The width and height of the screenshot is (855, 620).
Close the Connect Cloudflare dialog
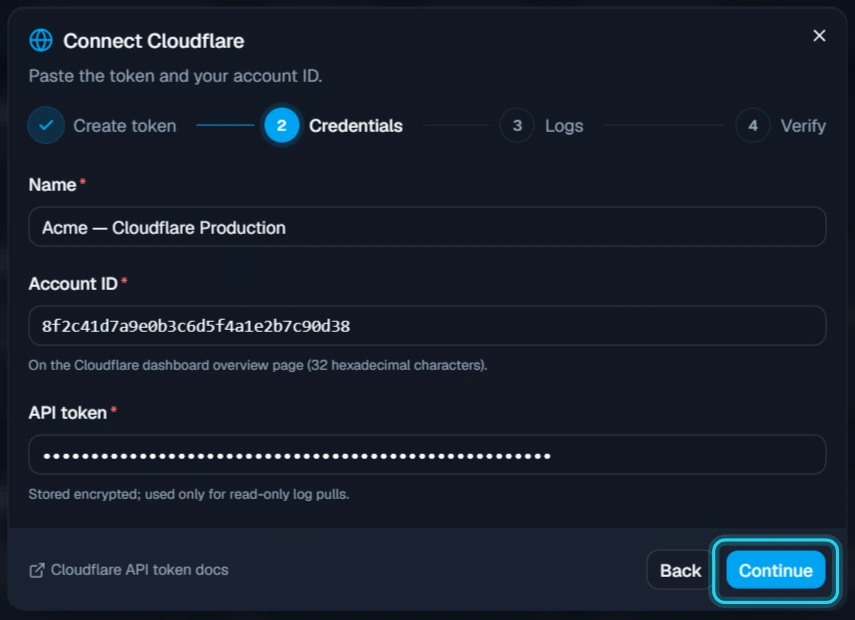click(818, 36)
